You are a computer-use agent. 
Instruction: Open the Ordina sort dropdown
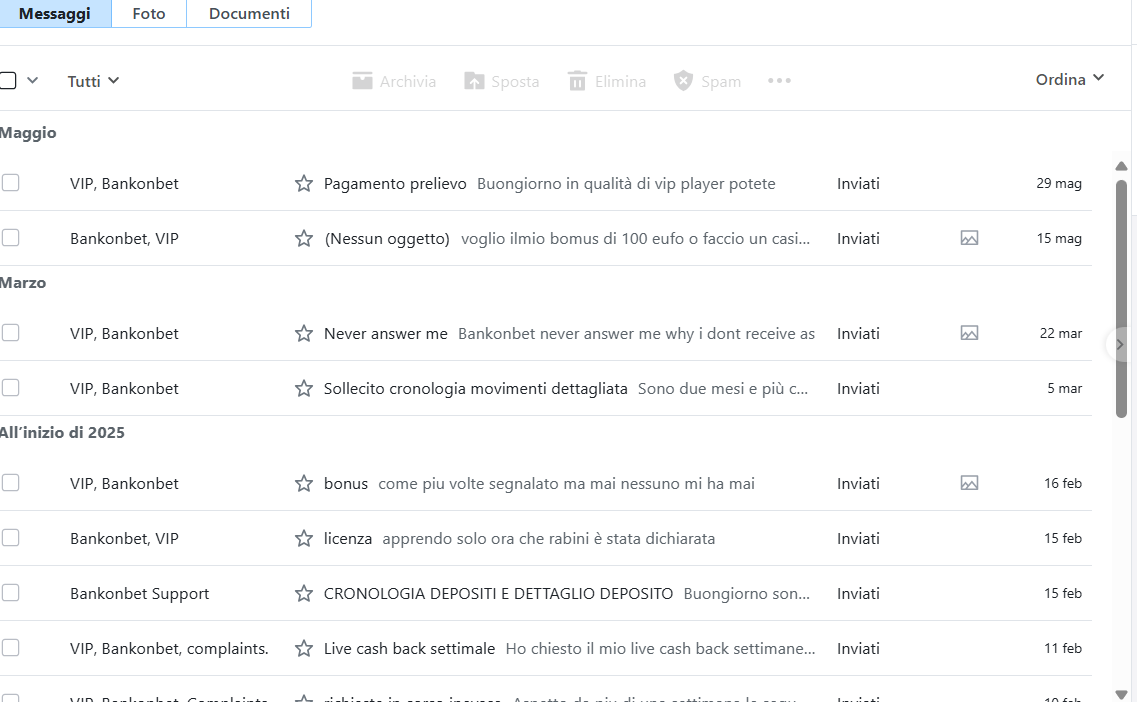click(x=1069, y=80)
